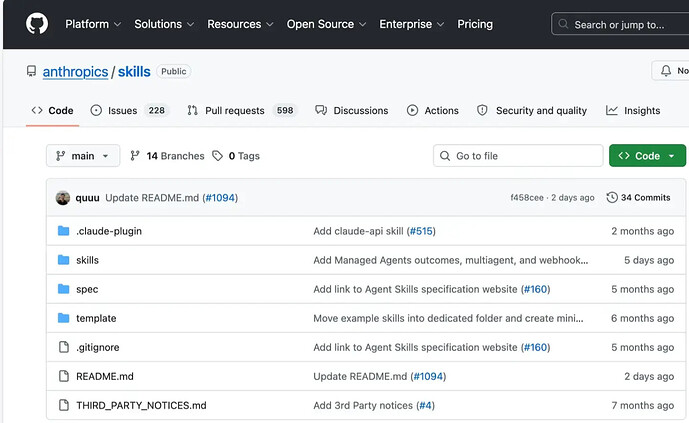Click the THIRD_PARTY_NOTICES.md file icon
The height and width of the screenshot is (423, 689).
64,405
